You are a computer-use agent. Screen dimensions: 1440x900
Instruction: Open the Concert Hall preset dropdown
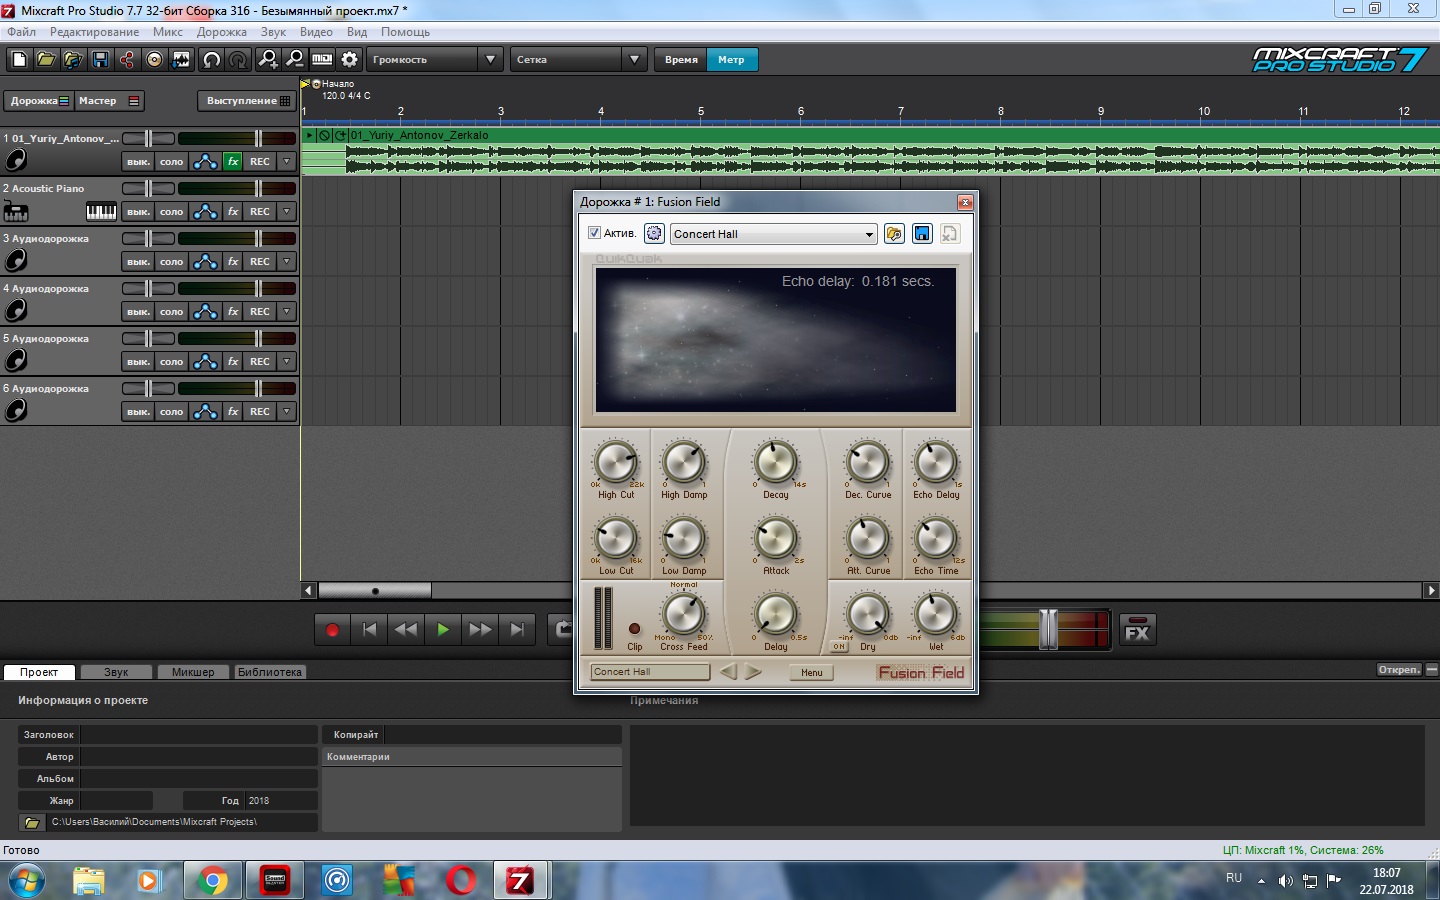774,234
